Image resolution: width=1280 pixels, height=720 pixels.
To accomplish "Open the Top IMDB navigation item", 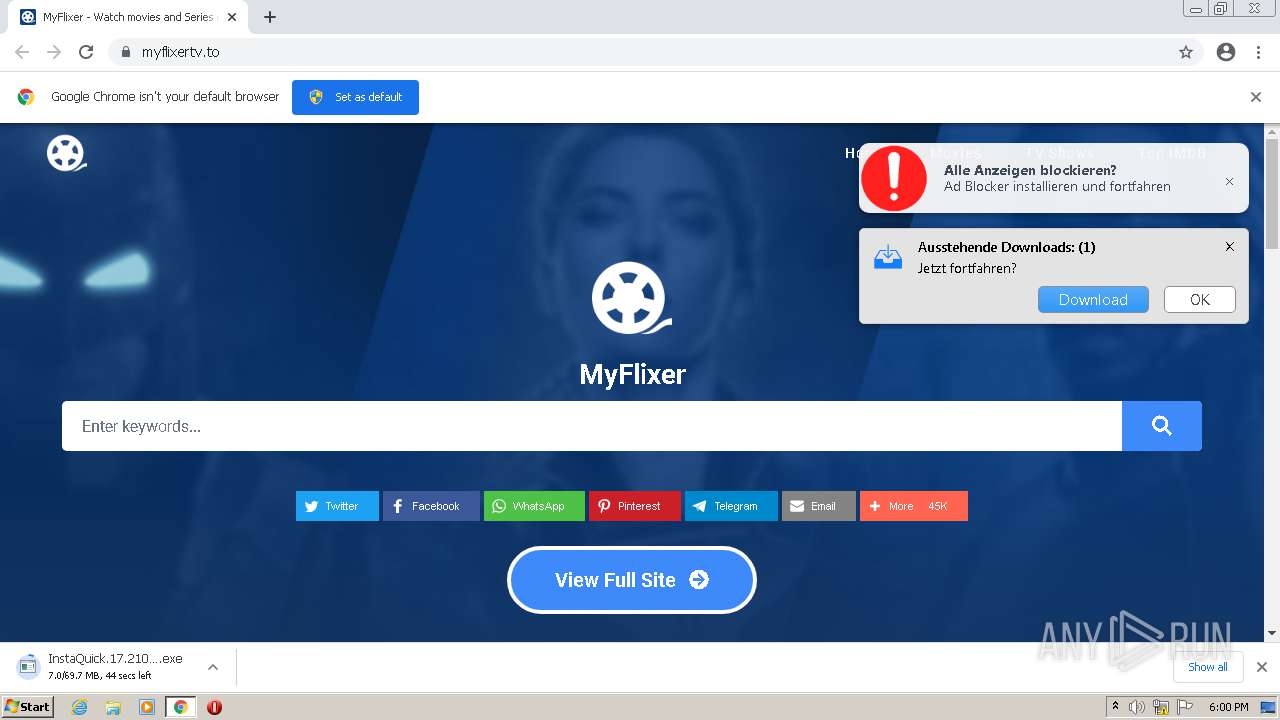I will pyautogui.click(x=1172, y=153).
